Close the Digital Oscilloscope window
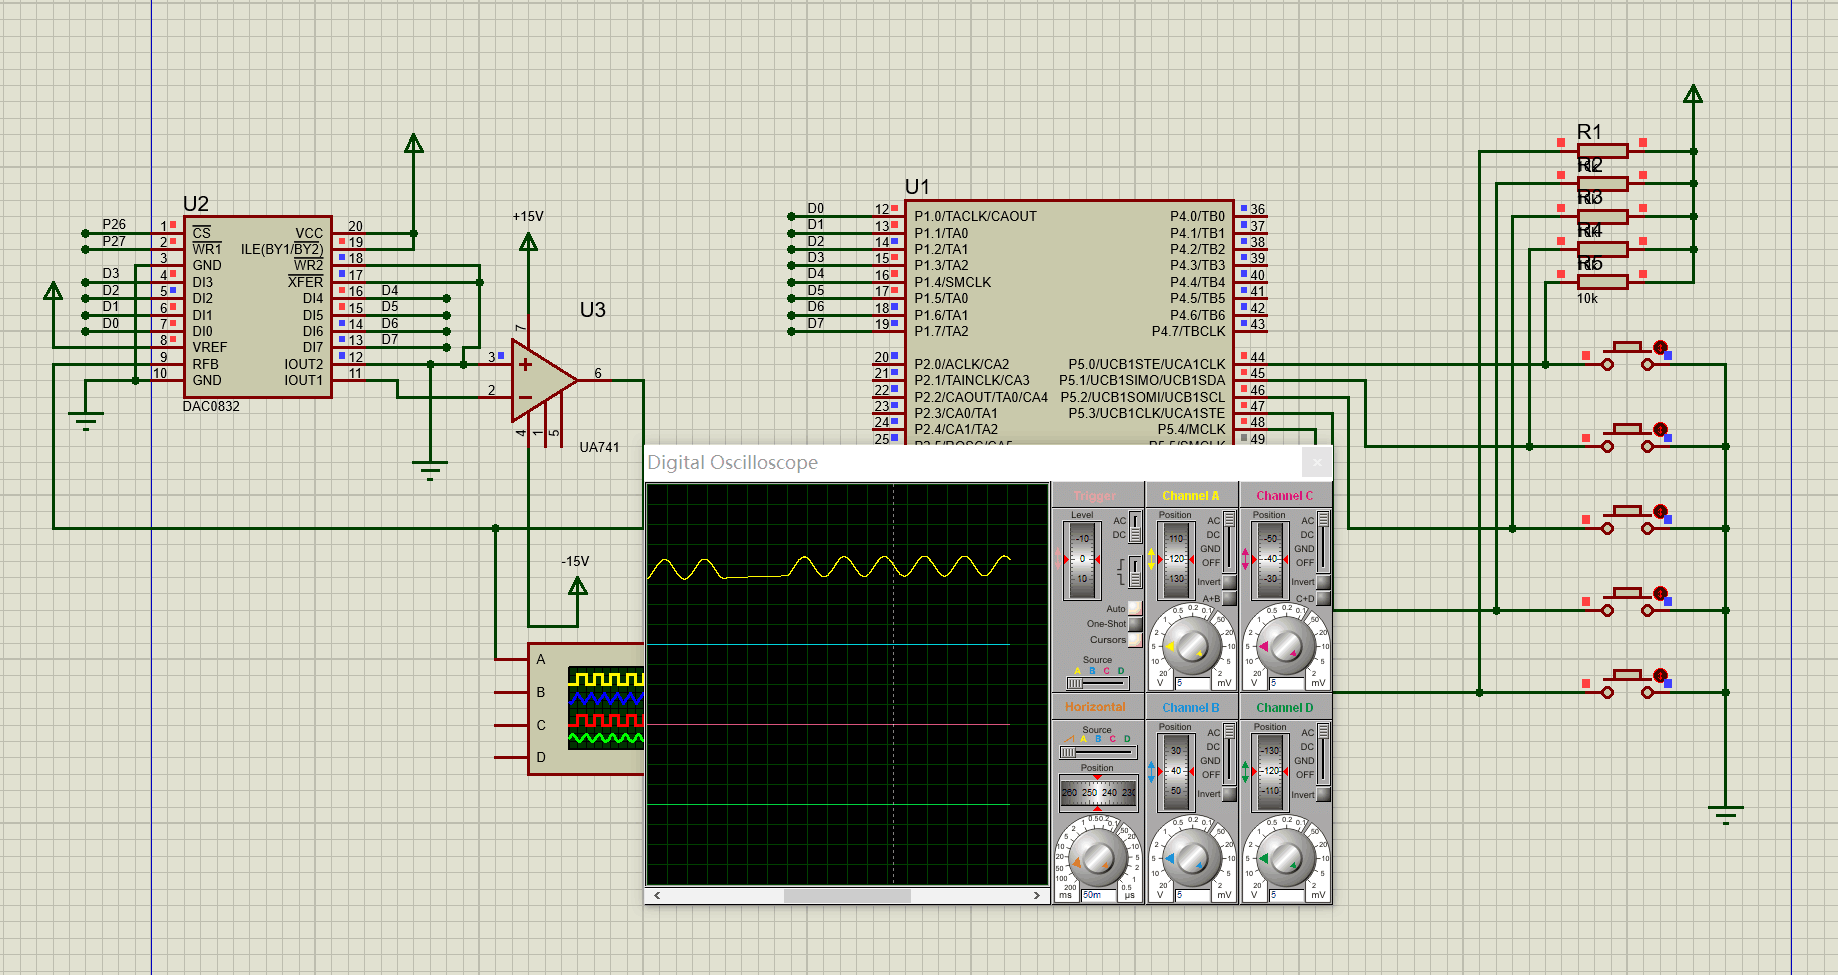This screenshot has height=975, width=1838. (1317, 462)
